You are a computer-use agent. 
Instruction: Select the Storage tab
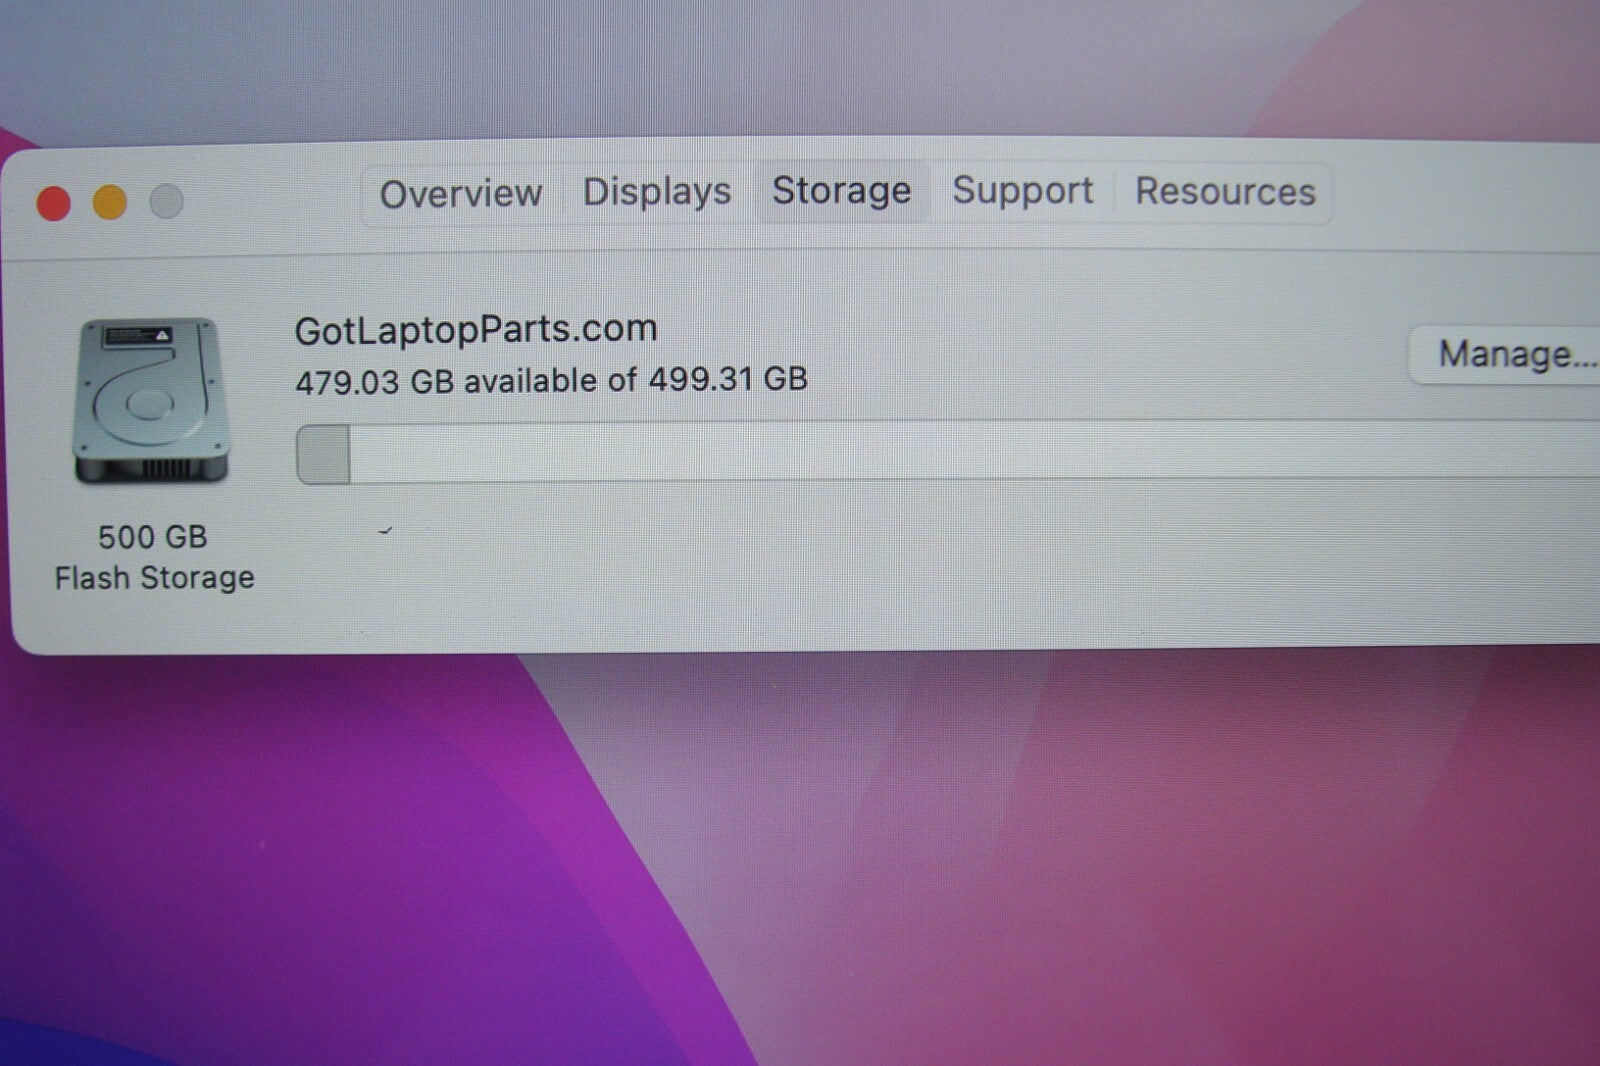point(841,190)
